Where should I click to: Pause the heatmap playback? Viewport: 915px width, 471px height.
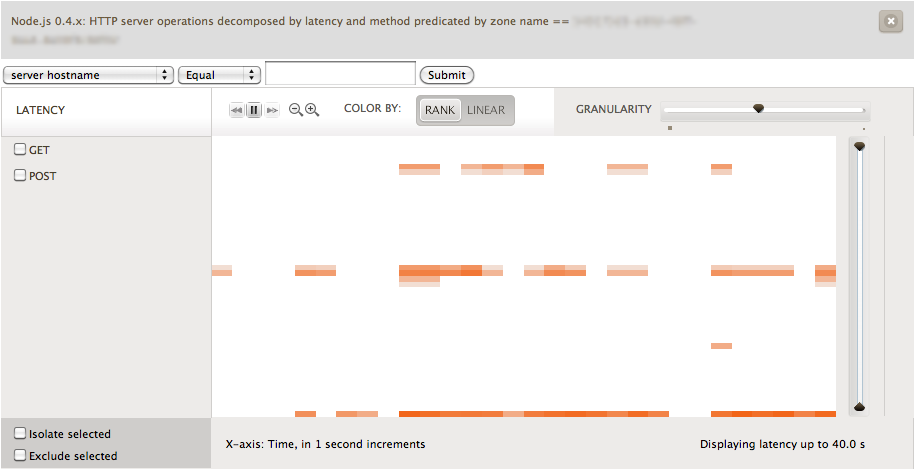254,110
